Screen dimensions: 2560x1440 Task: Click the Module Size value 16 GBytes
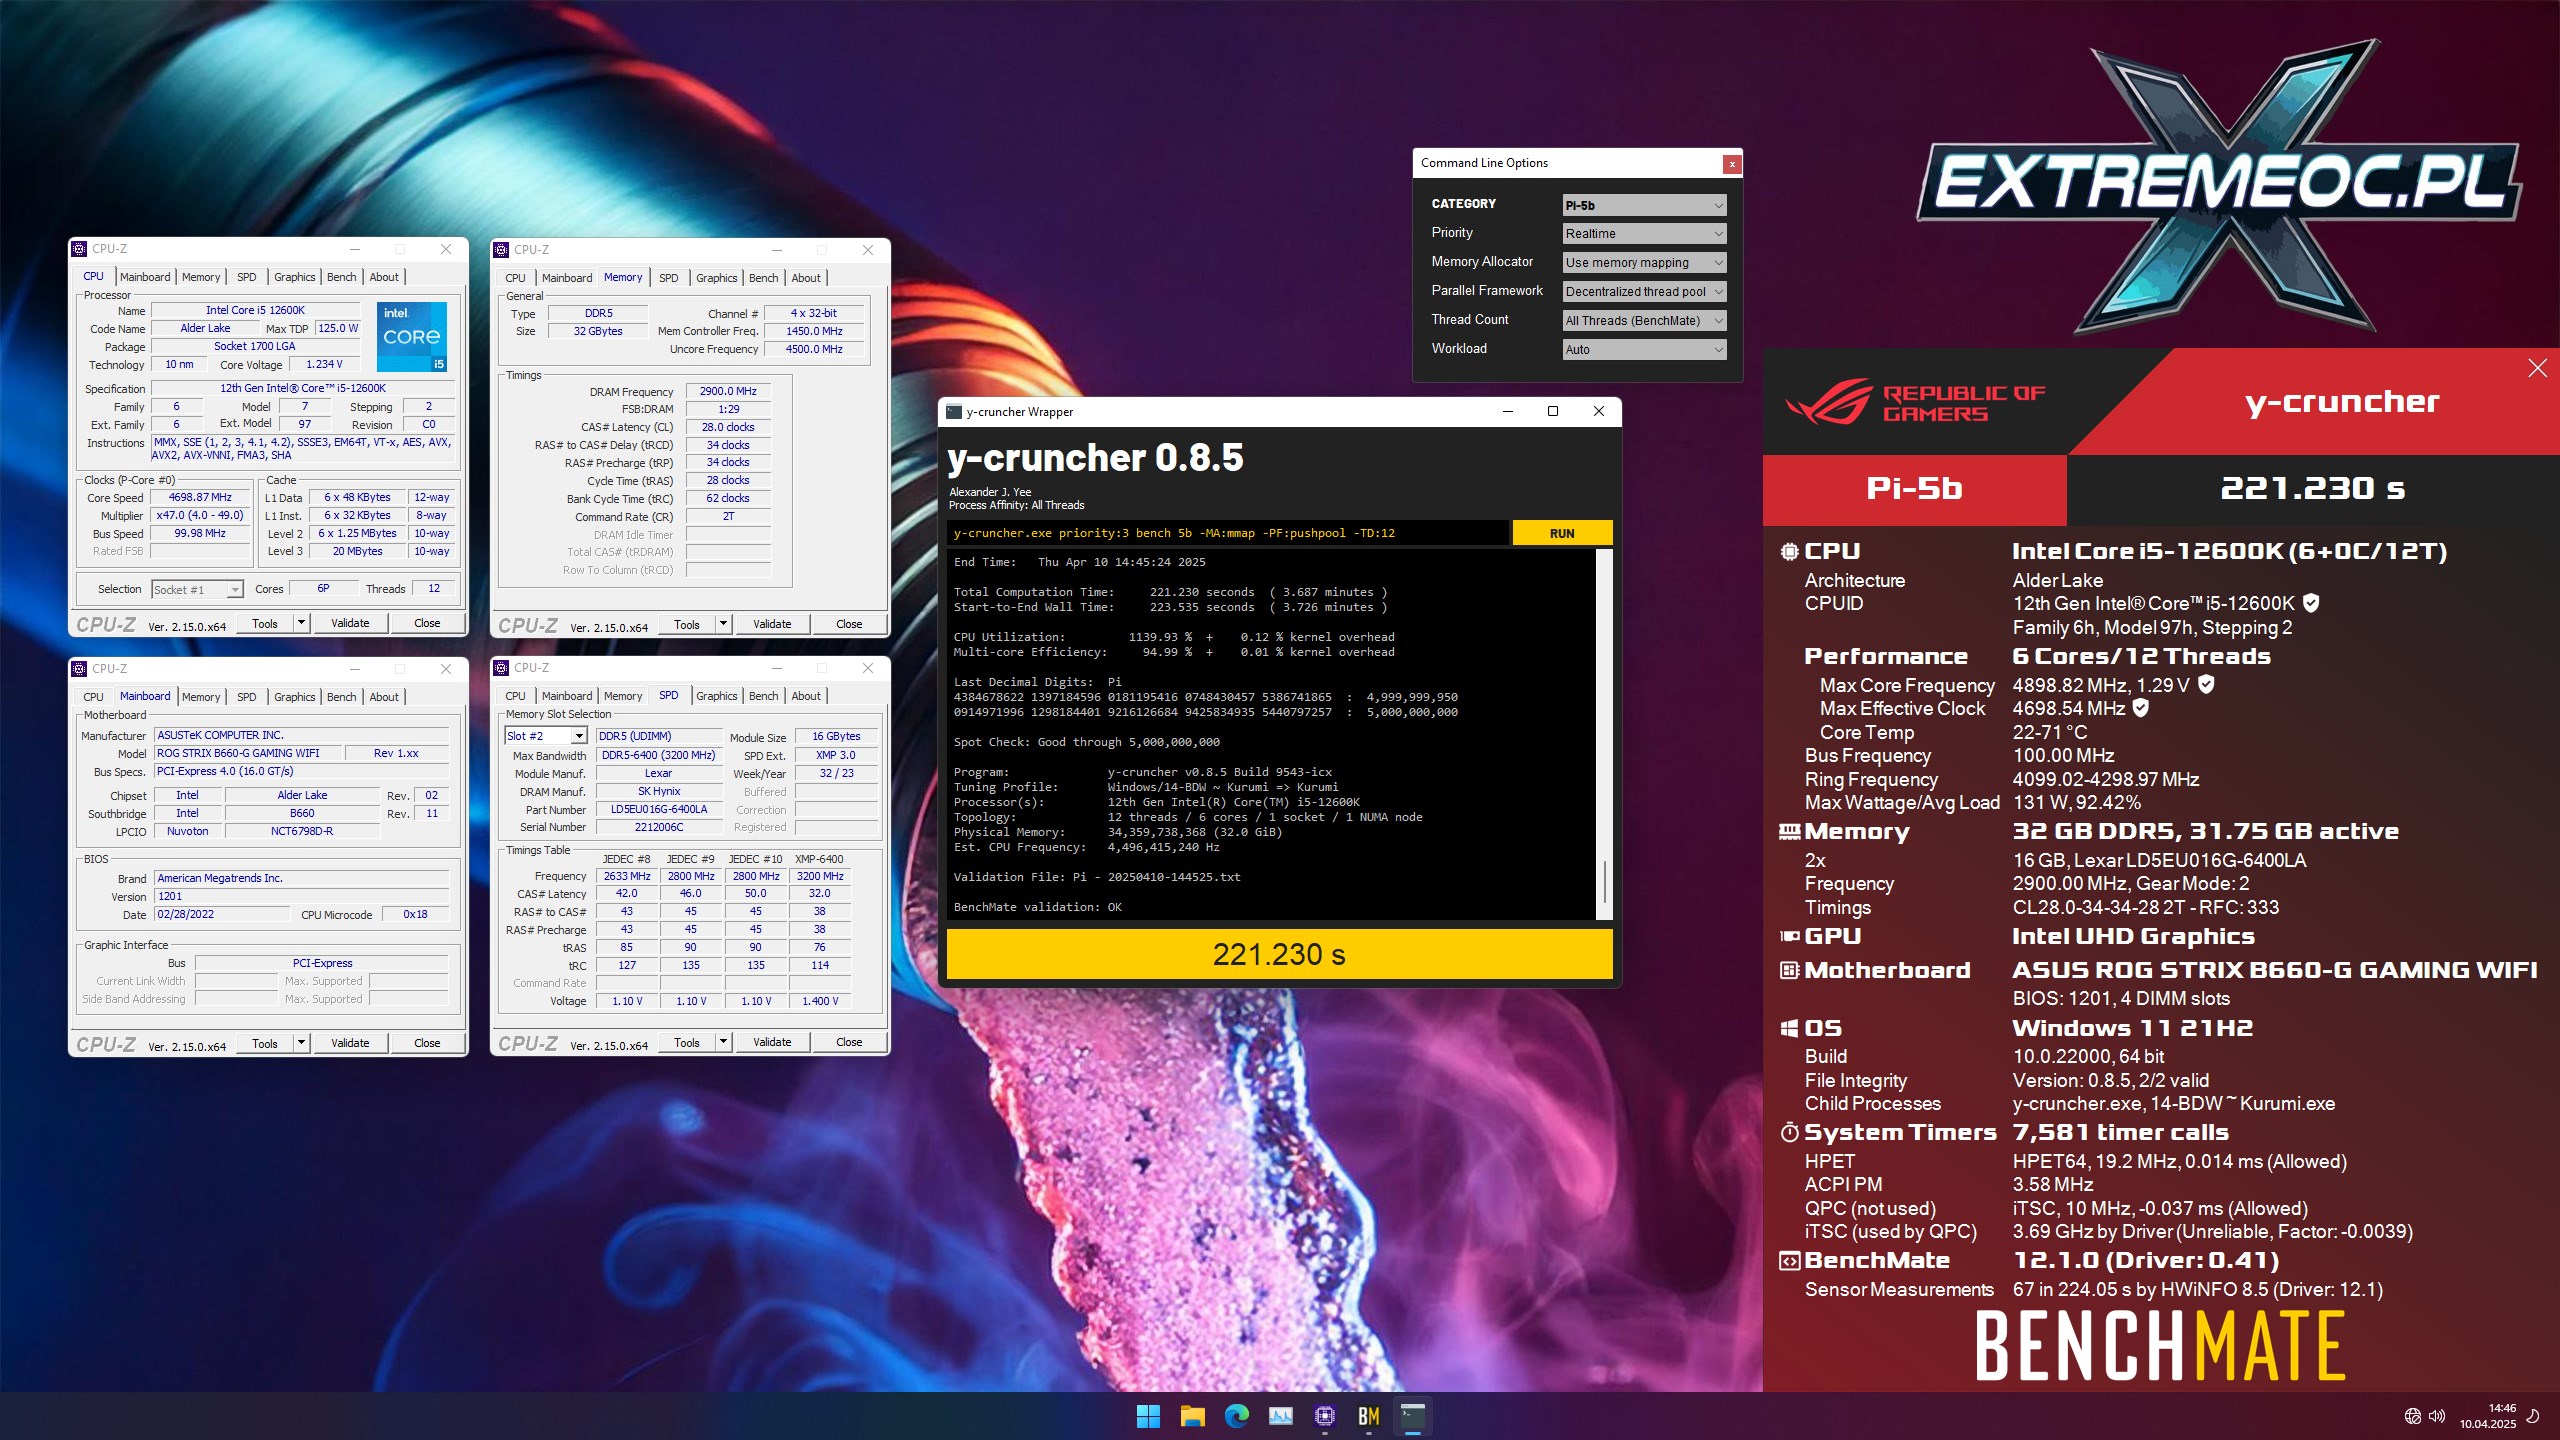click(x=836, y=736)
